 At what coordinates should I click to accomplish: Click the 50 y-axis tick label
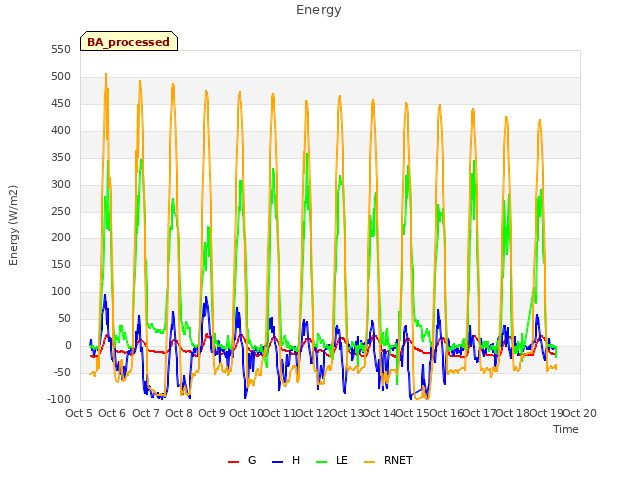[64, 318]
